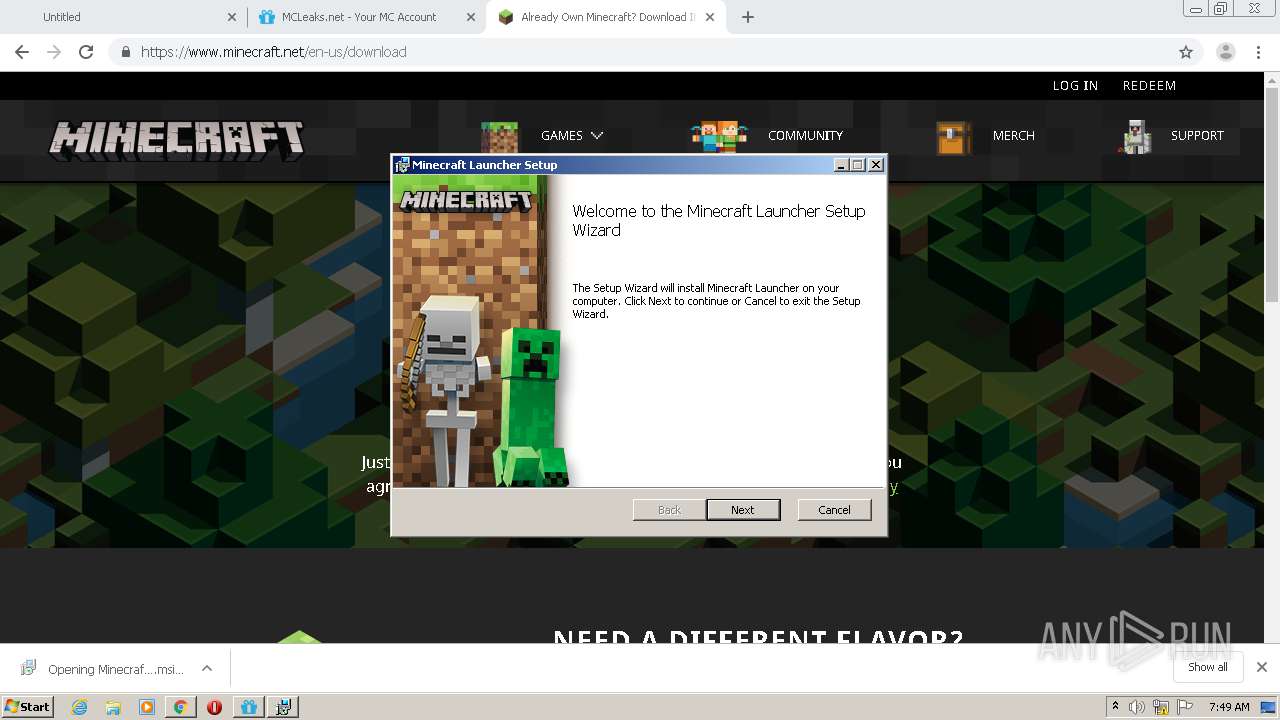The image size is (1280, 720).
Task: Click the Opening Minecraft msi download item
Action: (104, 669)
